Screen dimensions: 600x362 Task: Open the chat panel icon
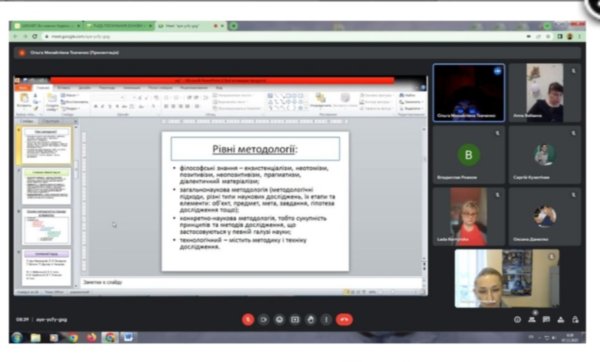pyautogui.click(x=546, y=320)
